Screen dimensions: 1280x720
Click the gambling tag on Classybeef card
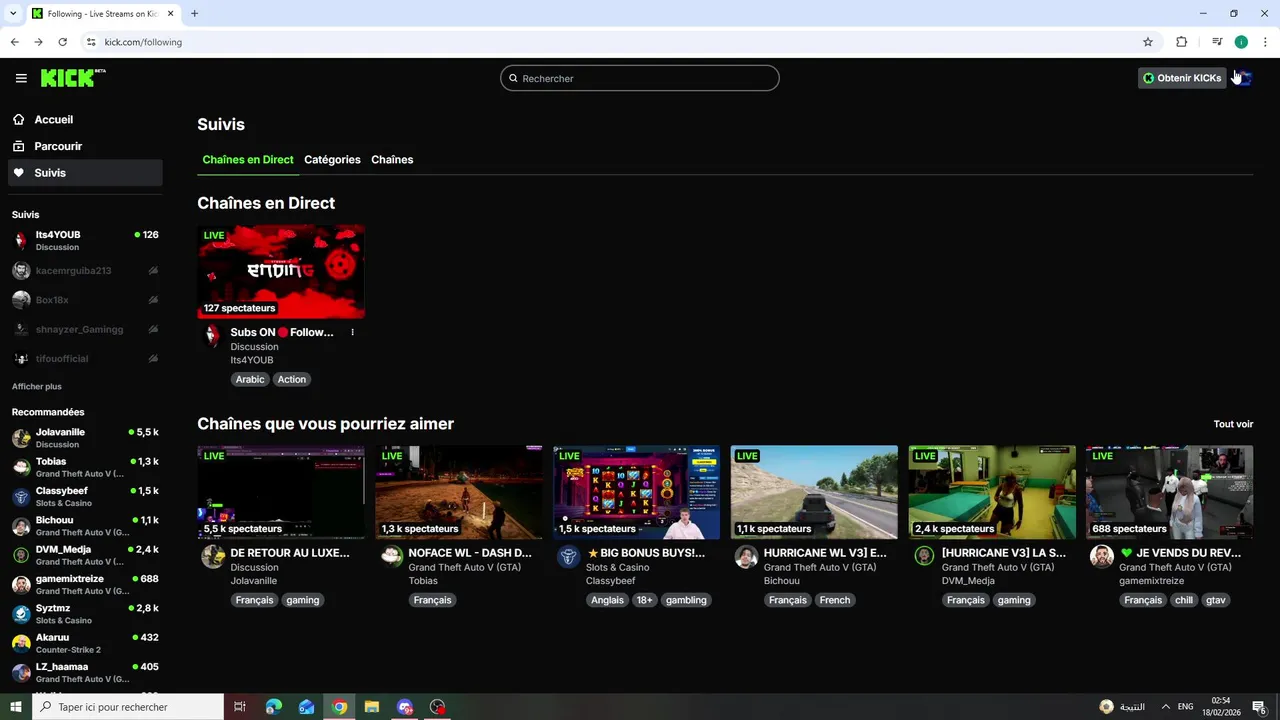pyautogui.click(x=686, y=600)
